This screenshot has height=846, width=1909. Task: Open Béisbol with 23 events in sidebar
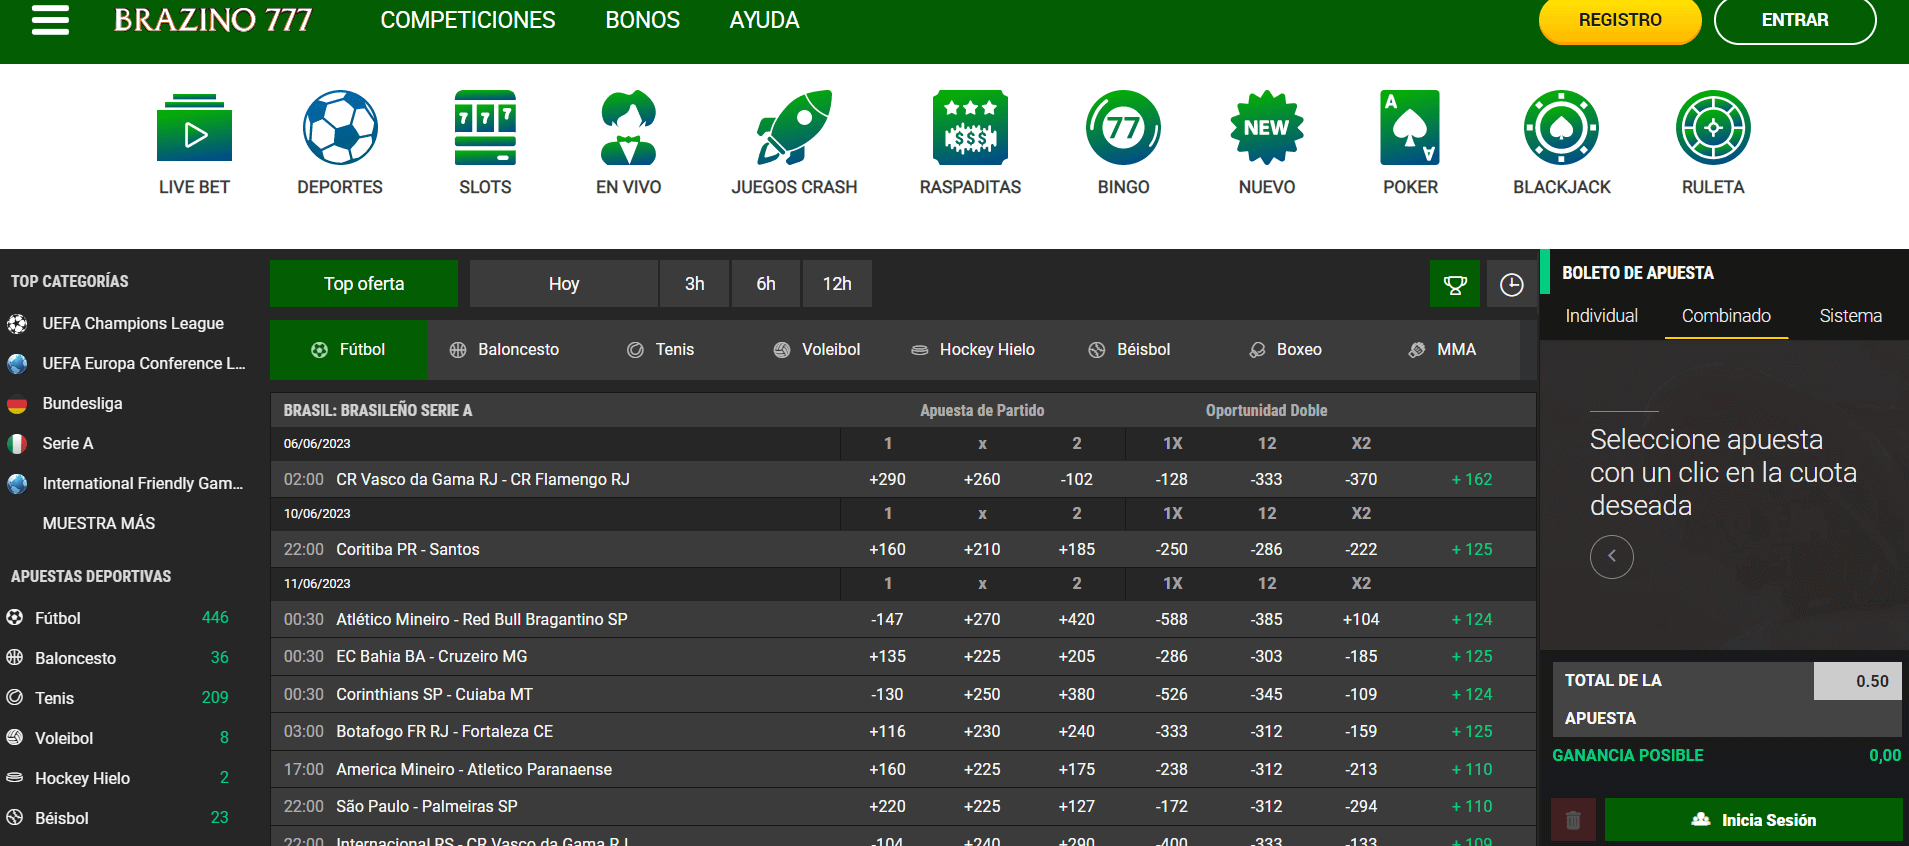[x=118, y=818]
